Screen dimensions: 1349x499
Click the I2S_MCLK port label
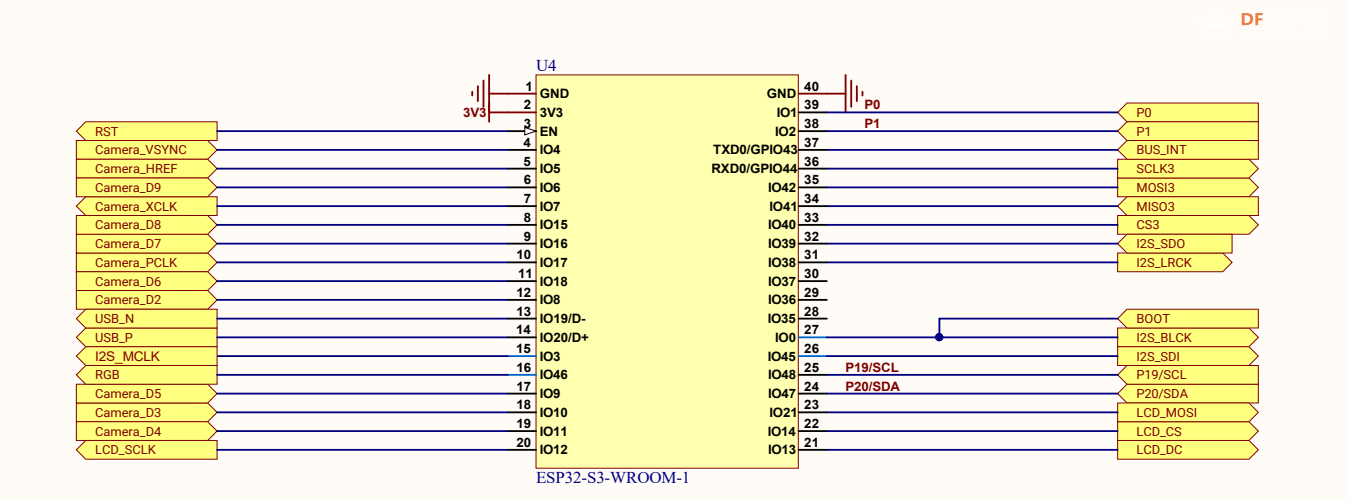(147, 356)
